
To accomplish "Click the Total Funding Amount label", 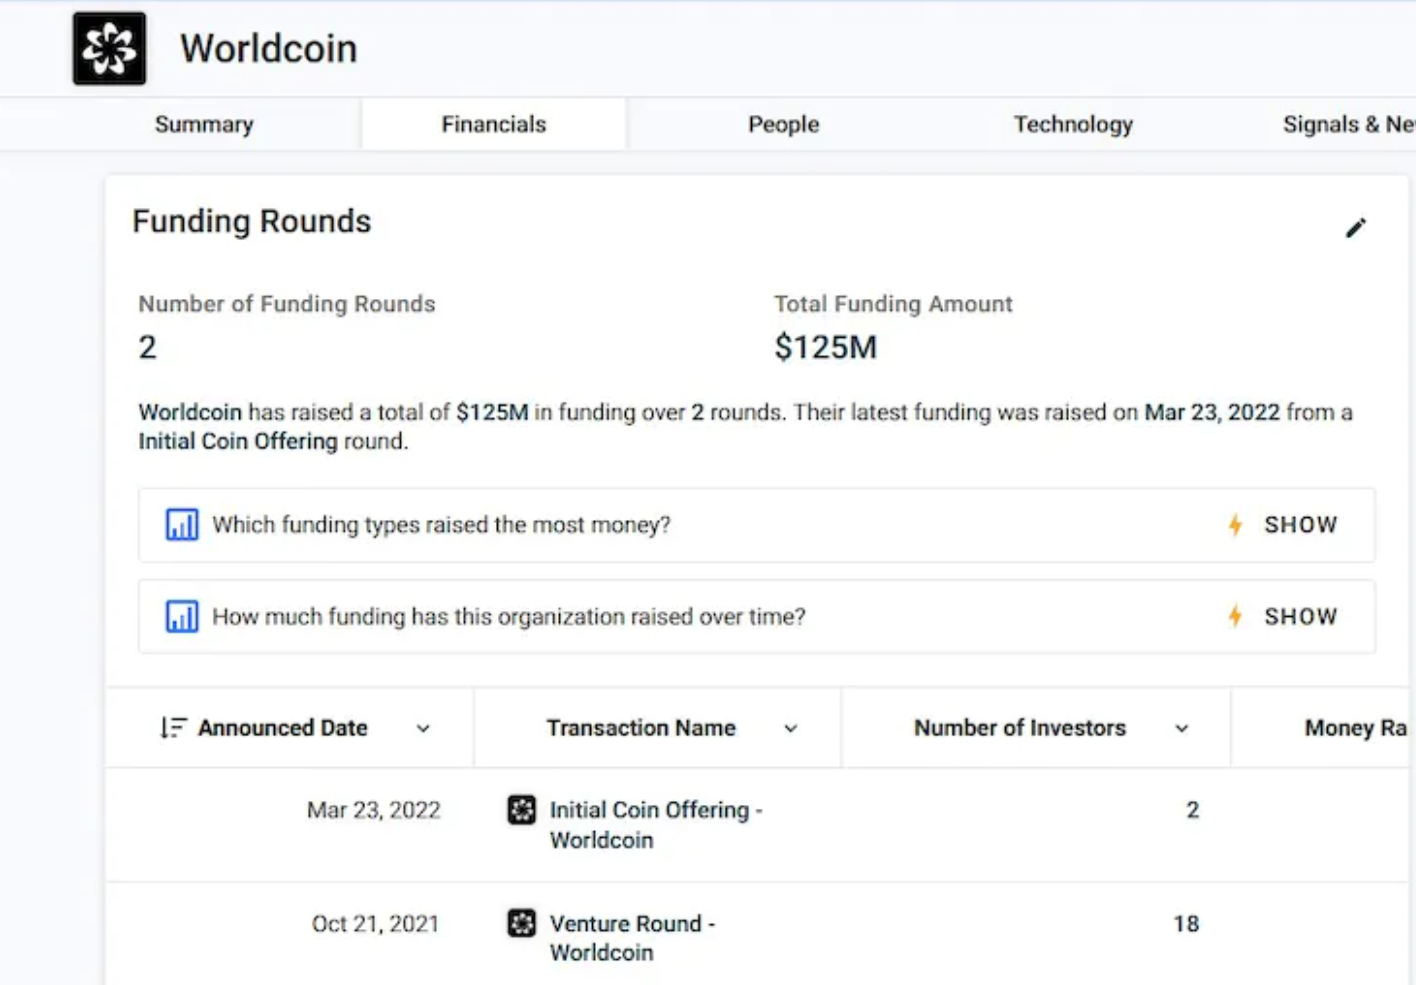I will (893, 304).
